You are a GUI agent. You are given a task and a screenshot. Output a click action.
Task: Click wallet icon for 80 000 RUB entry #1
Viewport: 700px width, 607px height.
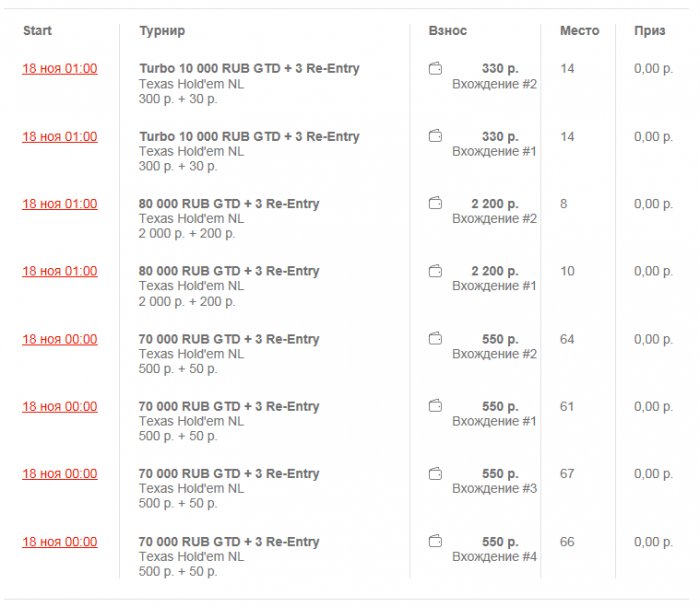click(x=435, y=271)
